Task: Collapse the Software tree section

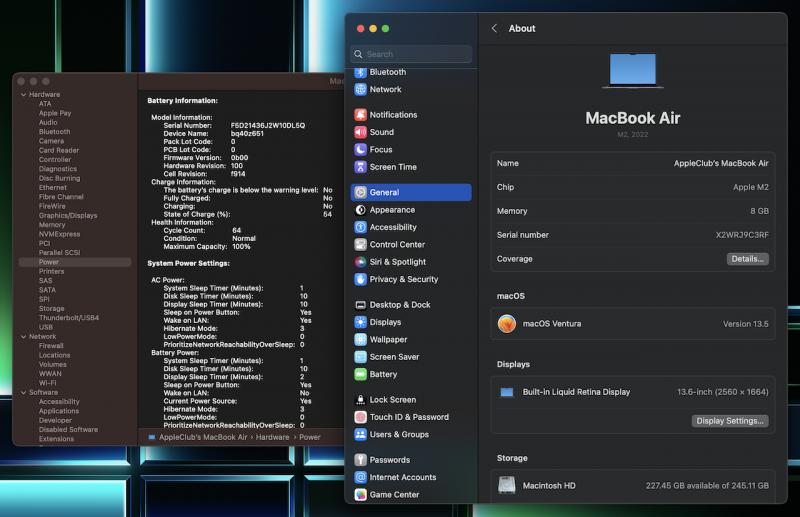Action: pyautogui.click(x=23, y=392)
